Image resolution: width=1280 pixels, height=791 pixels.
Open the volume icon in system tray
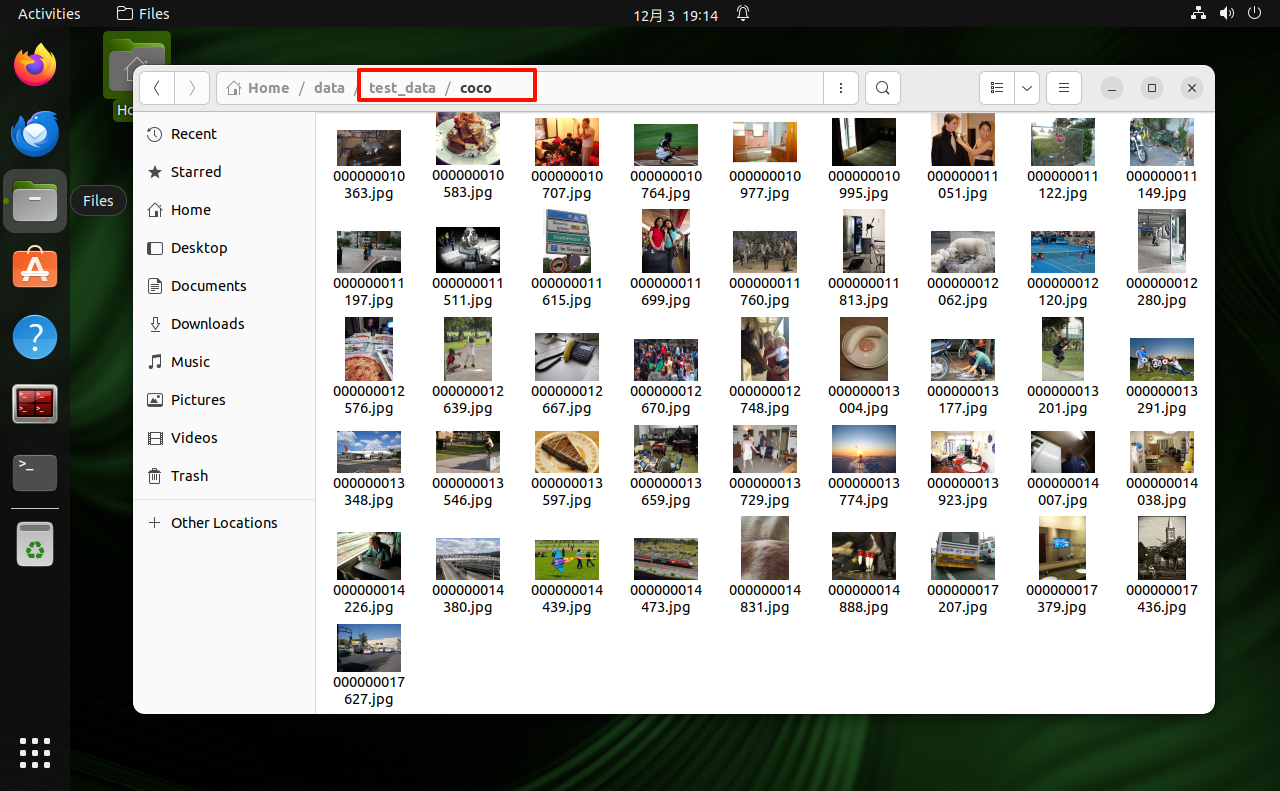click(1227, 14)
